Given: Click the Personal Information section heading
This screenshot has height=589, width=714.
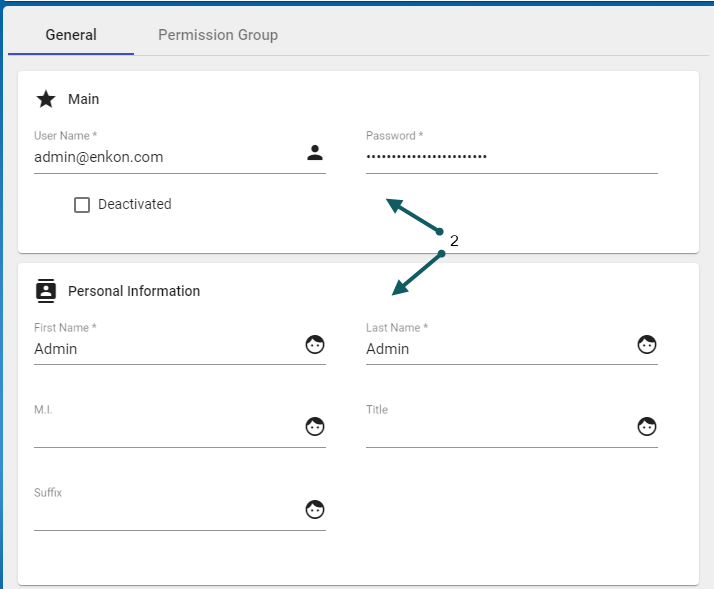Looking at the screenshot, I should pos(134,291).
